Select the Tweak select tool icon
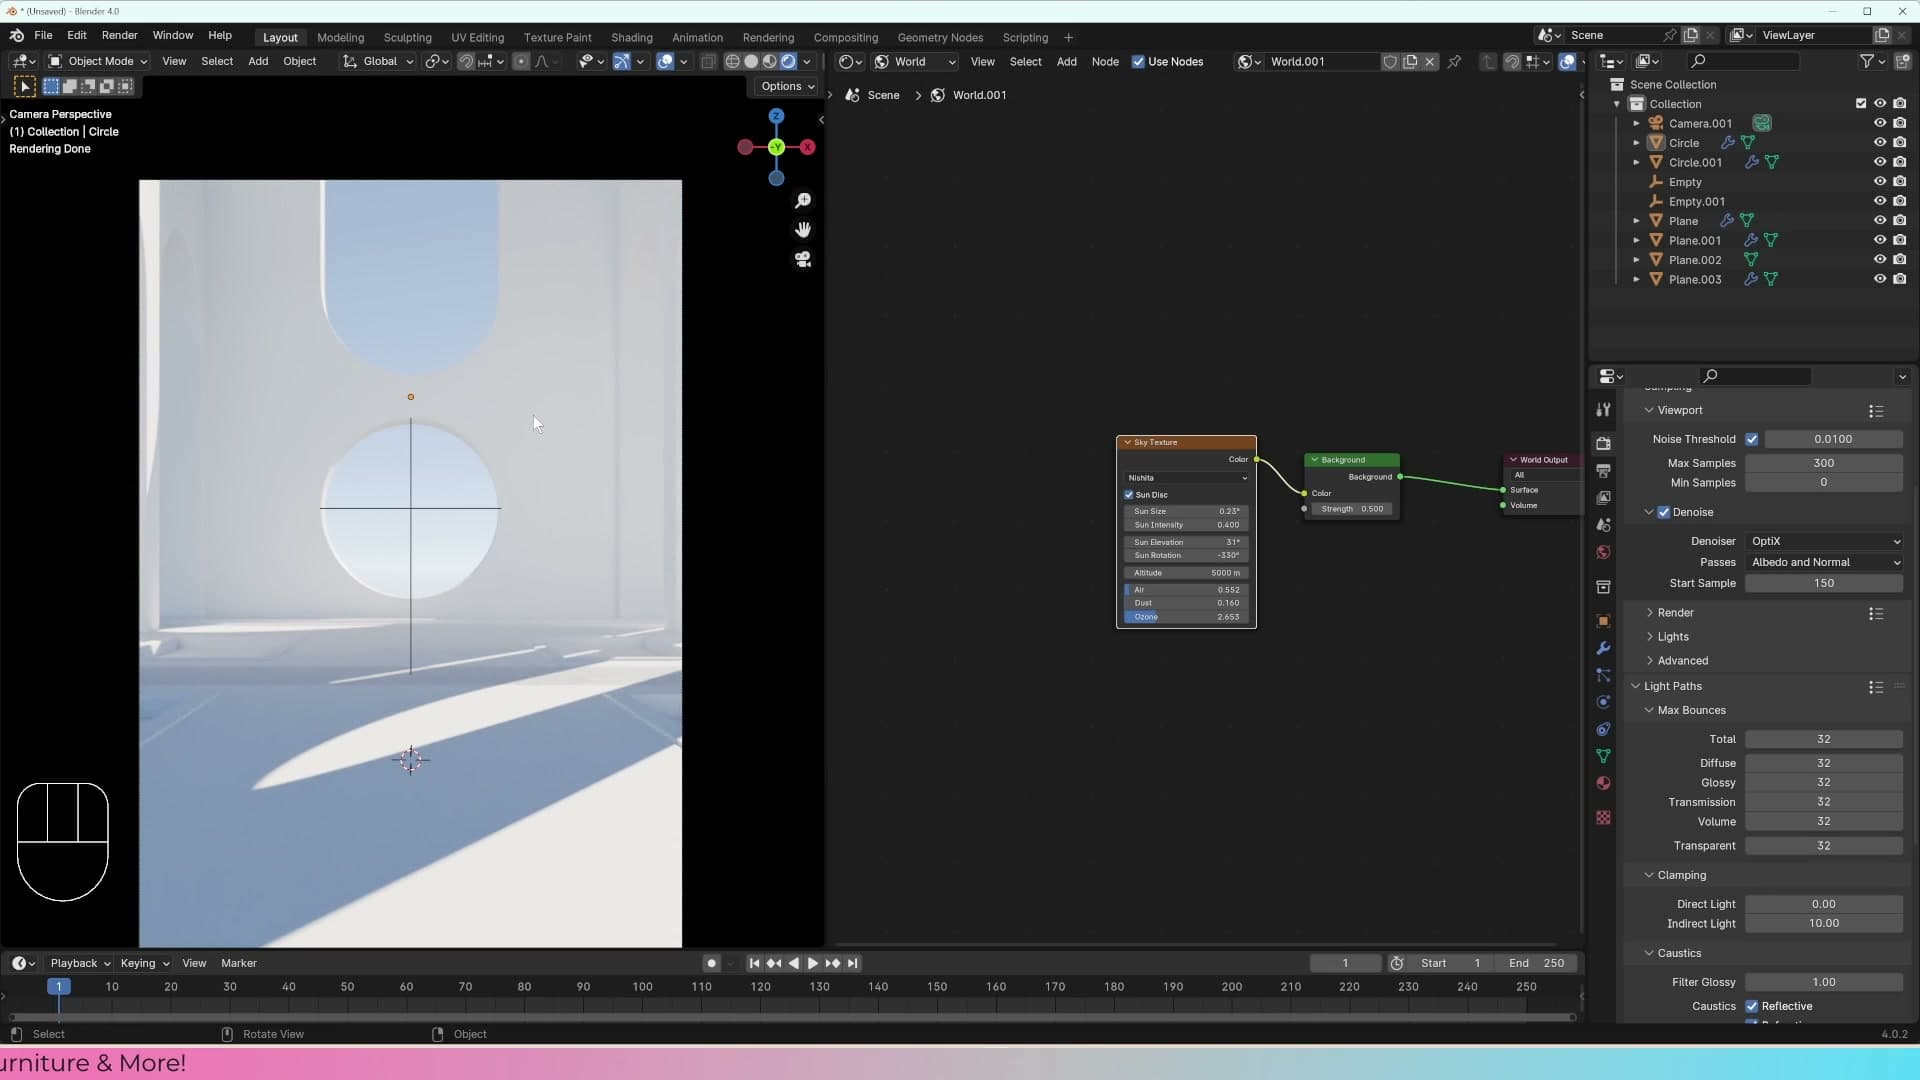This screenshot has width=1920, height=1080. tap(25, 87)
